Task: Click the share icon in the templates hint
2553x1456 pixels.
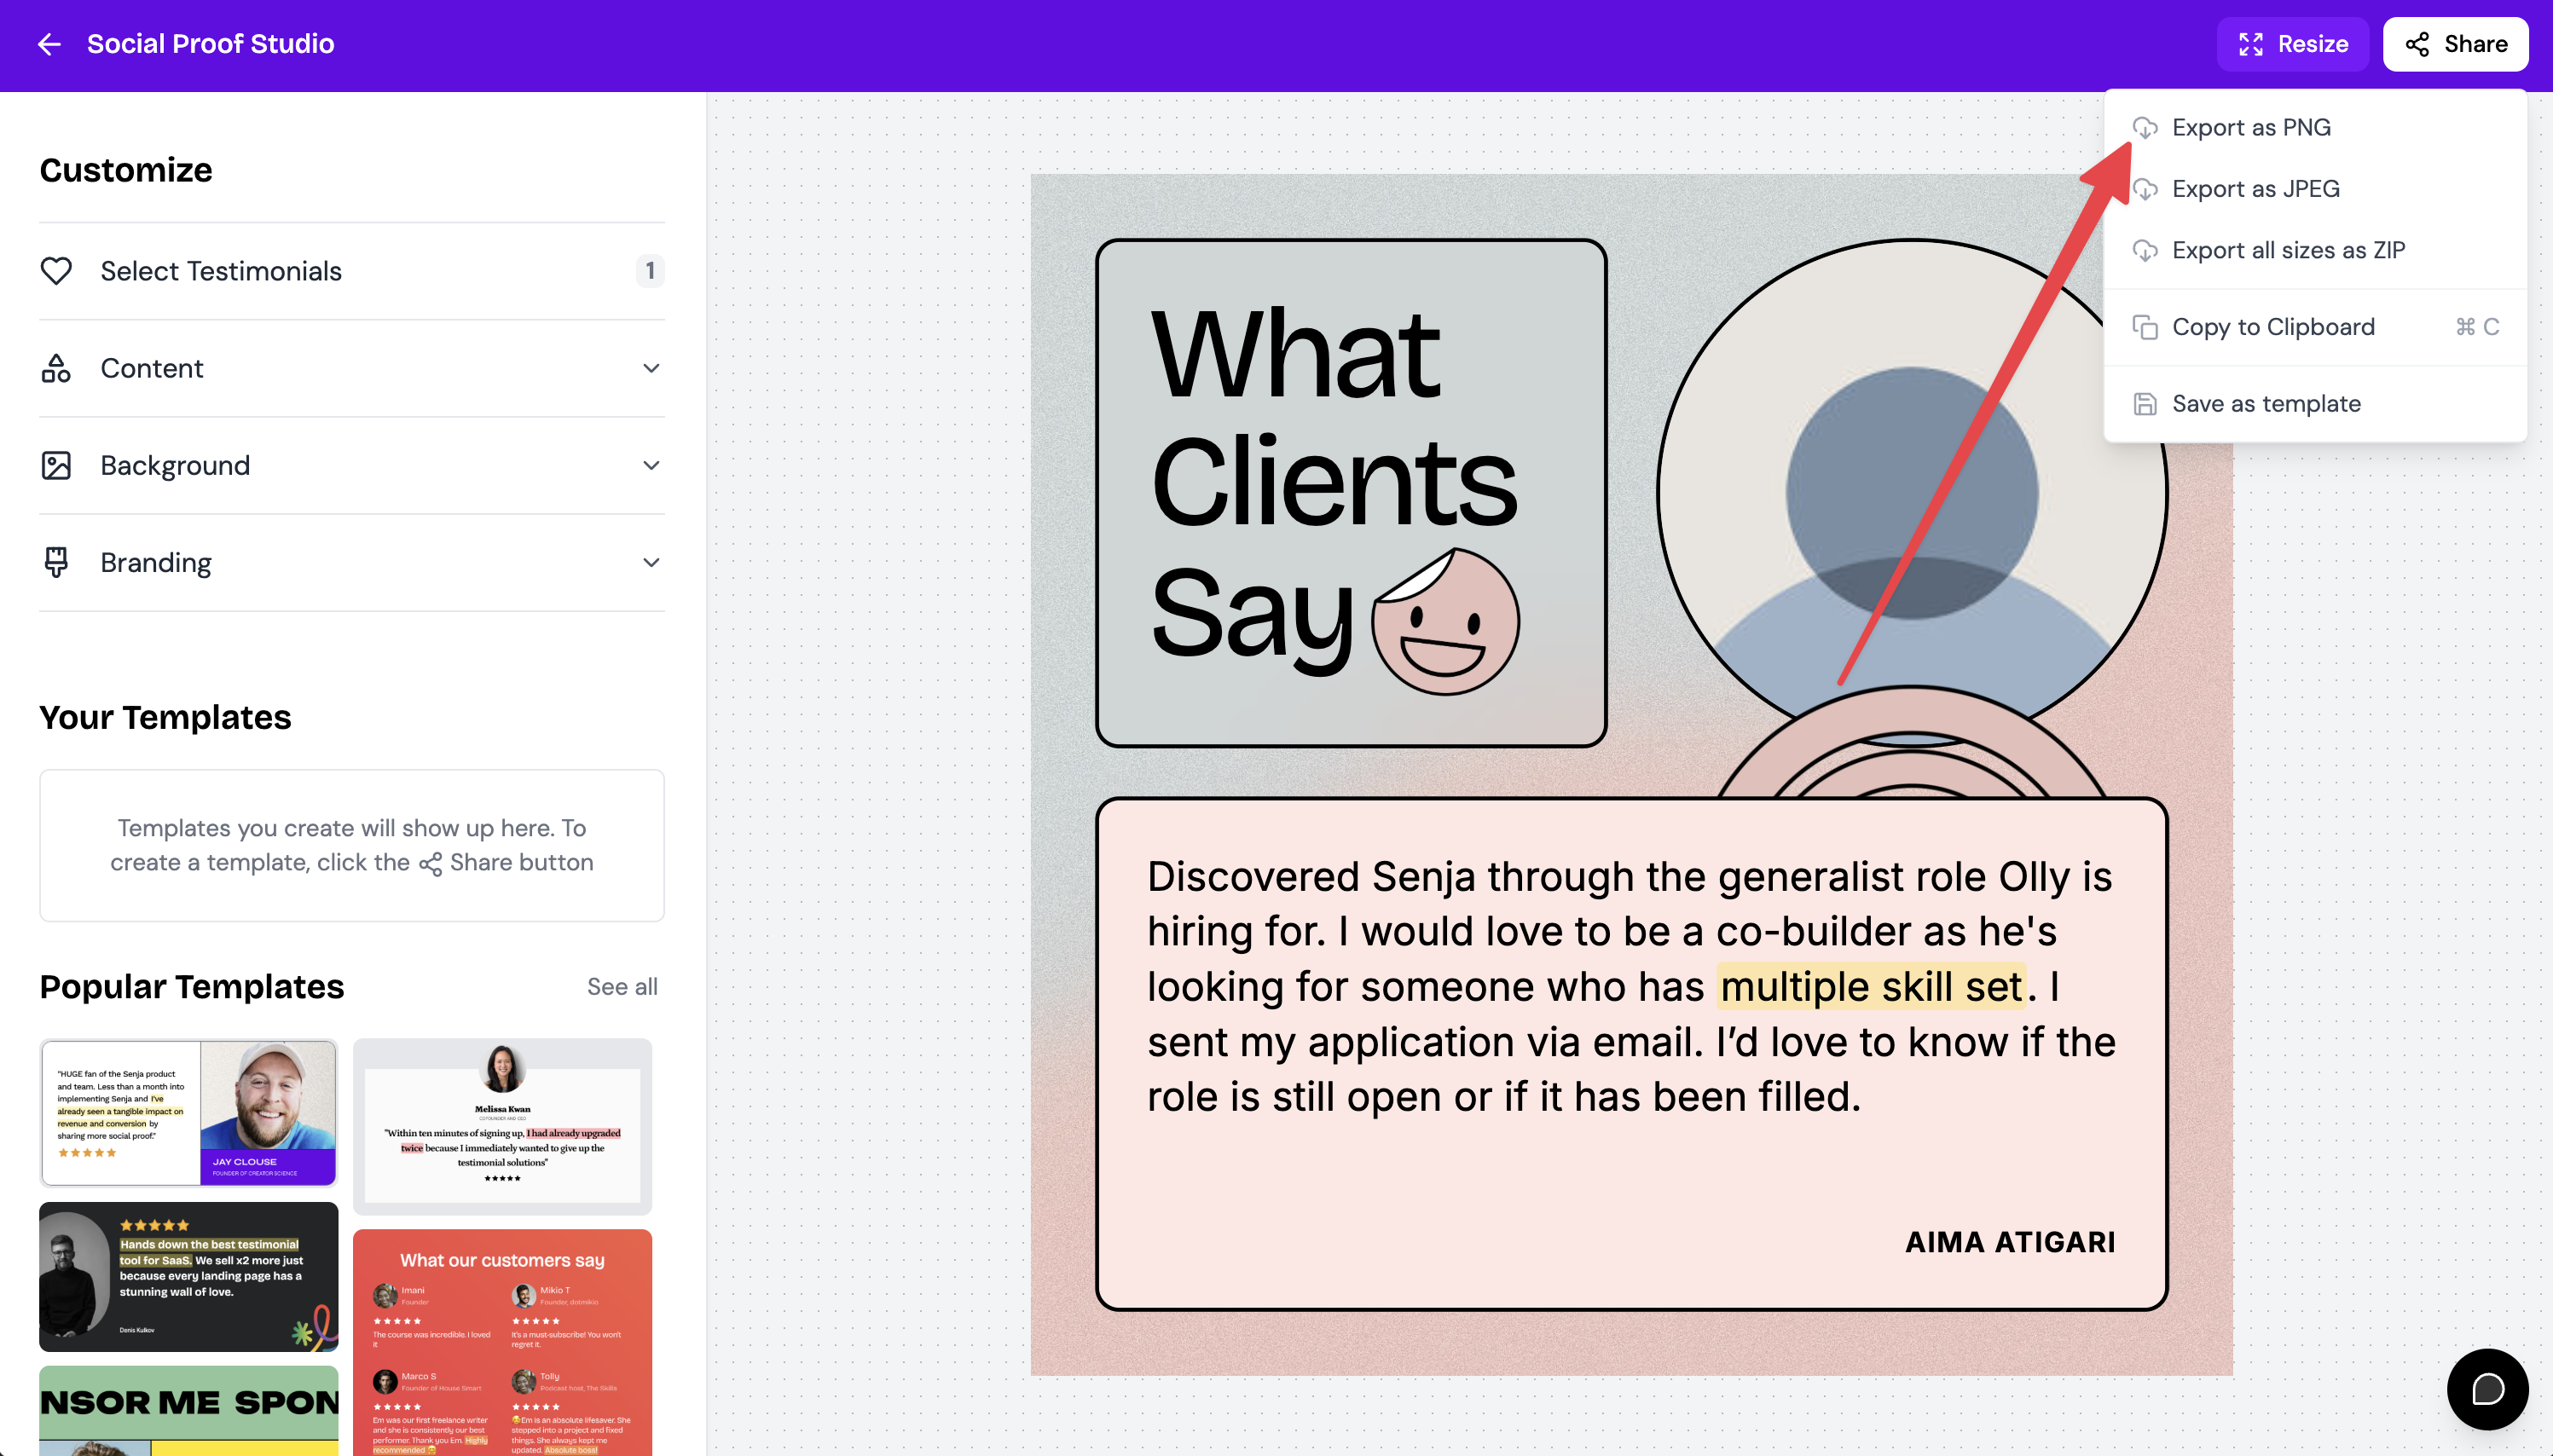Action: click(430, 864)
